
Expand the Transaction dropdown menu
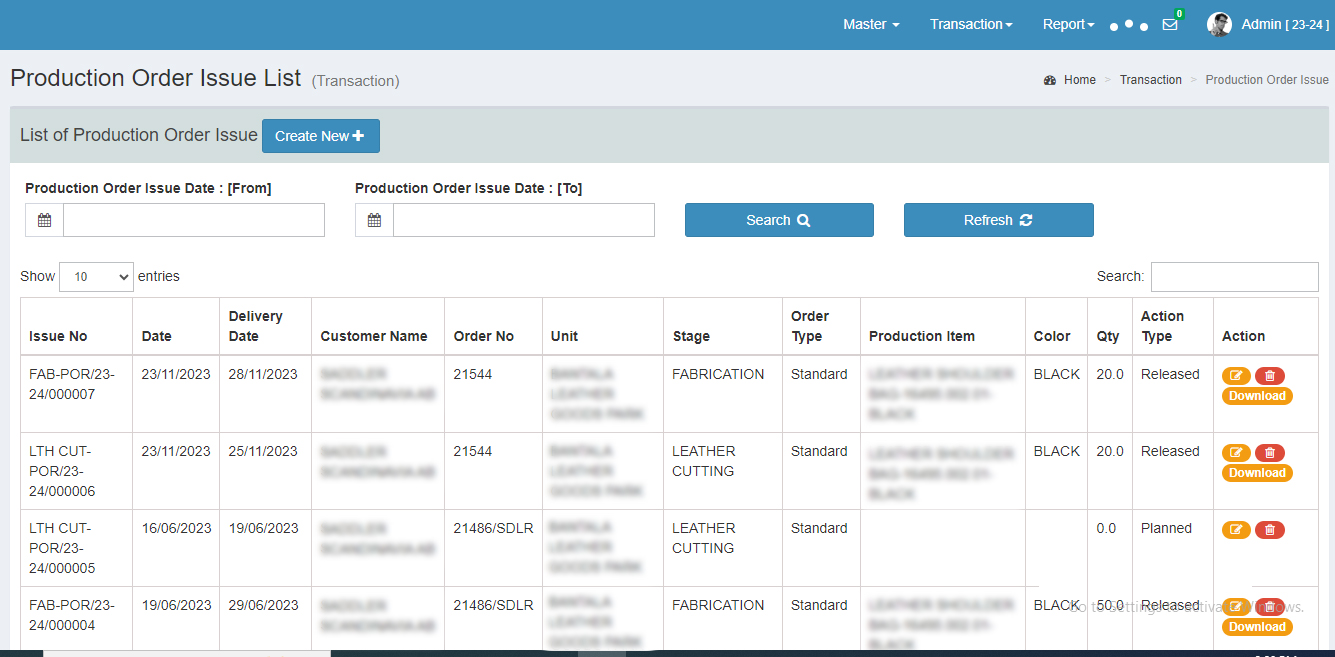[971, 24]
